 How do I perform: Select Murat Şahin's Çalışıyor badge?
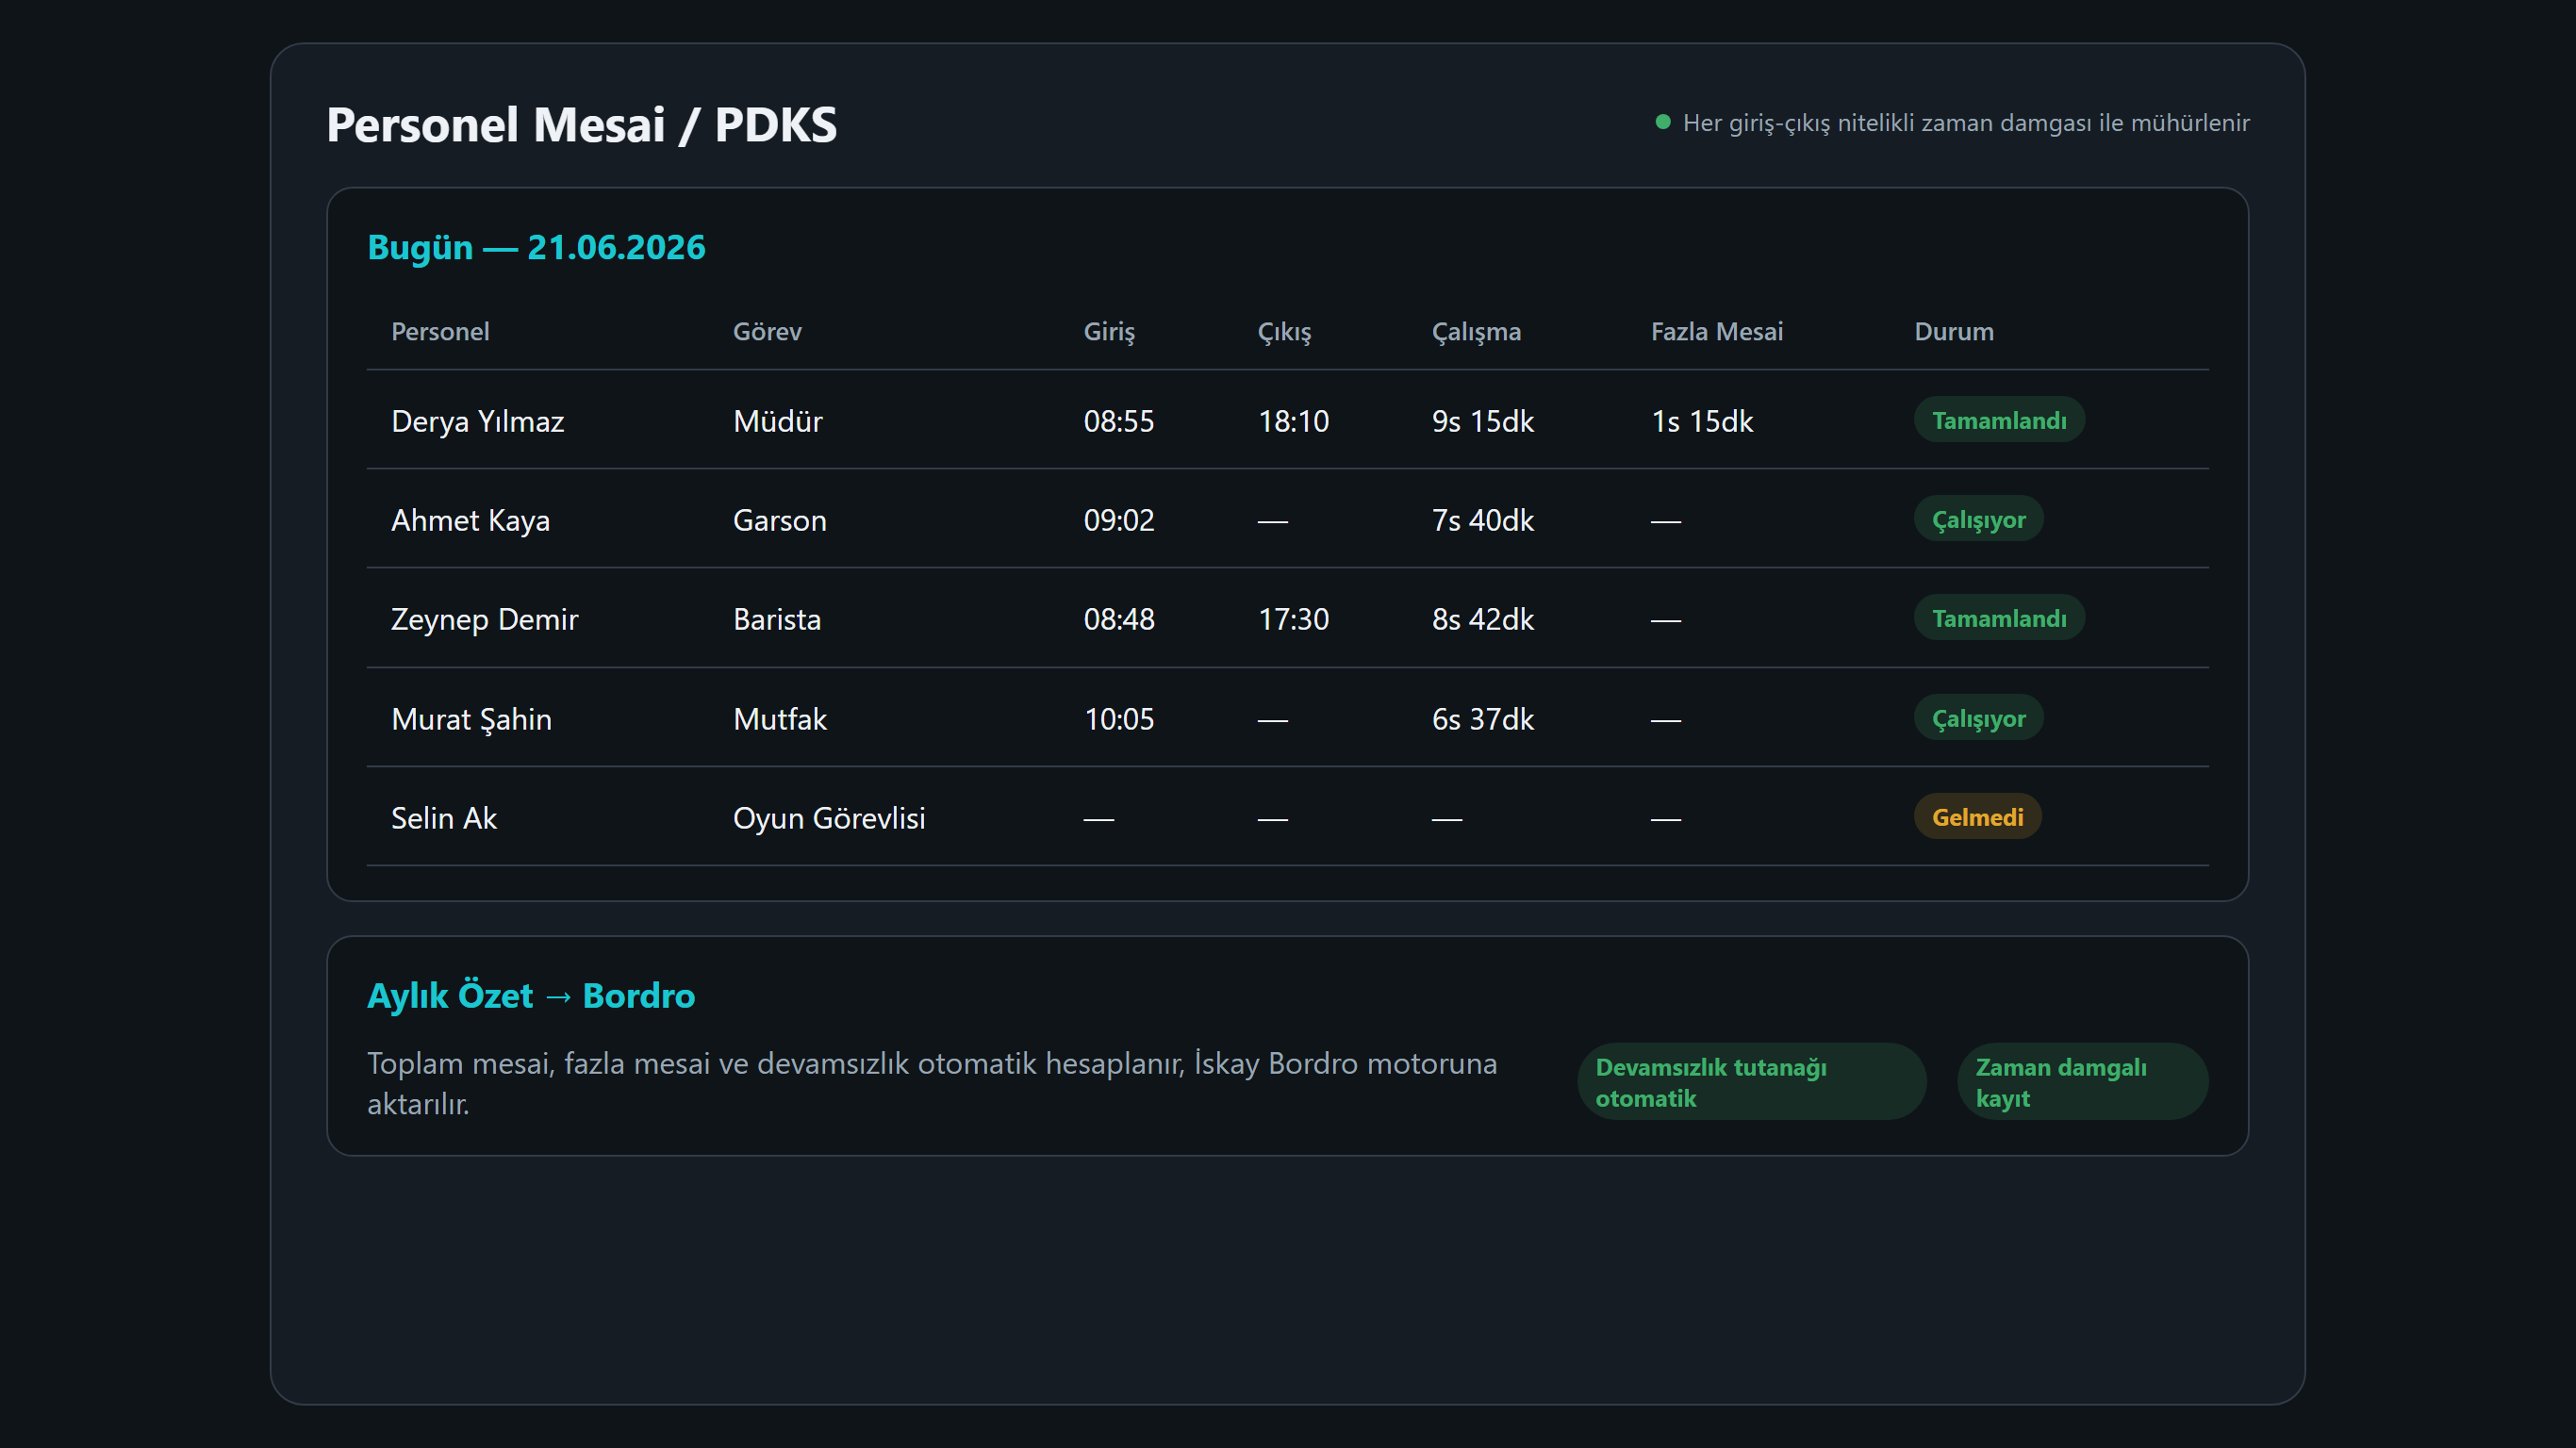click(1978, 718)
